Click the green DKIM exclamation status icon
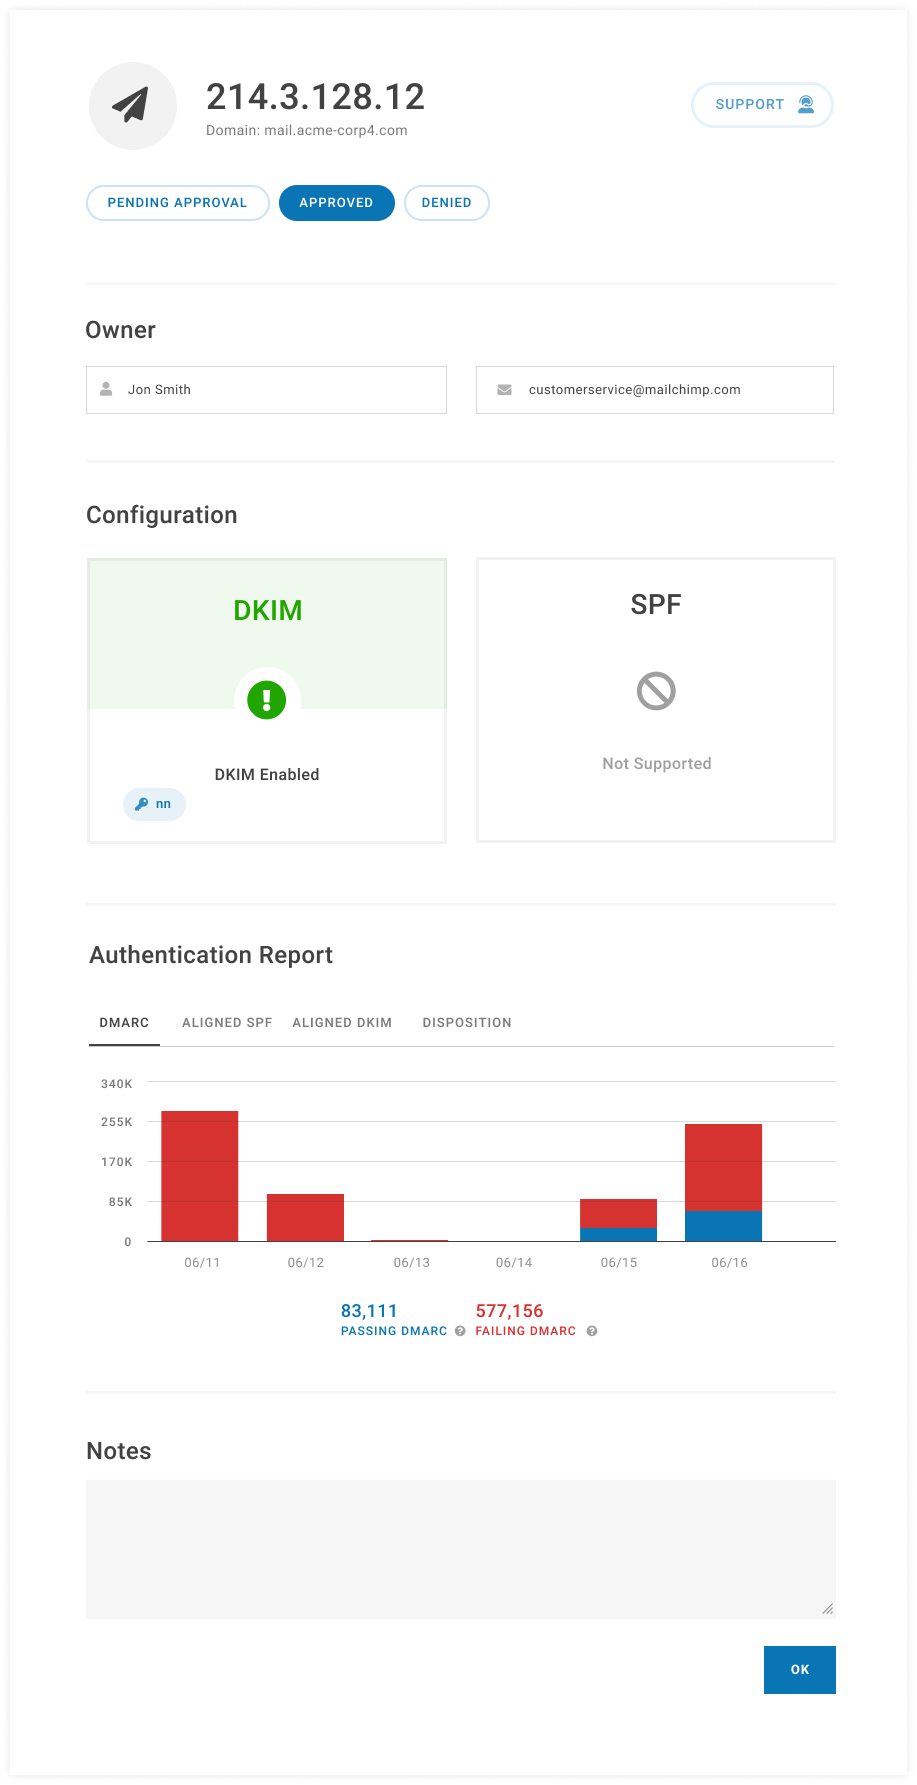This screenshot has height=1785, width=917. 267,699
